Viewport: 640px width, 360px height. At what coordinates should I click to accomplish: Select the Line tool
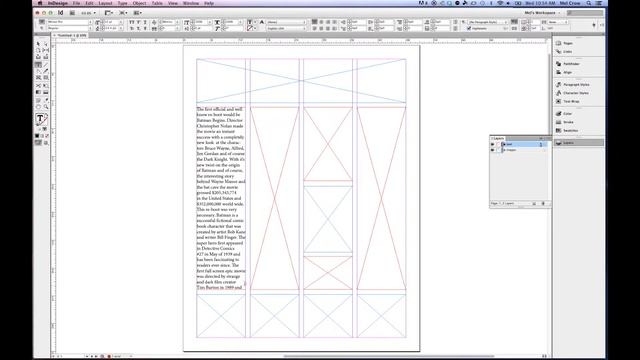[x=45, y=64]
